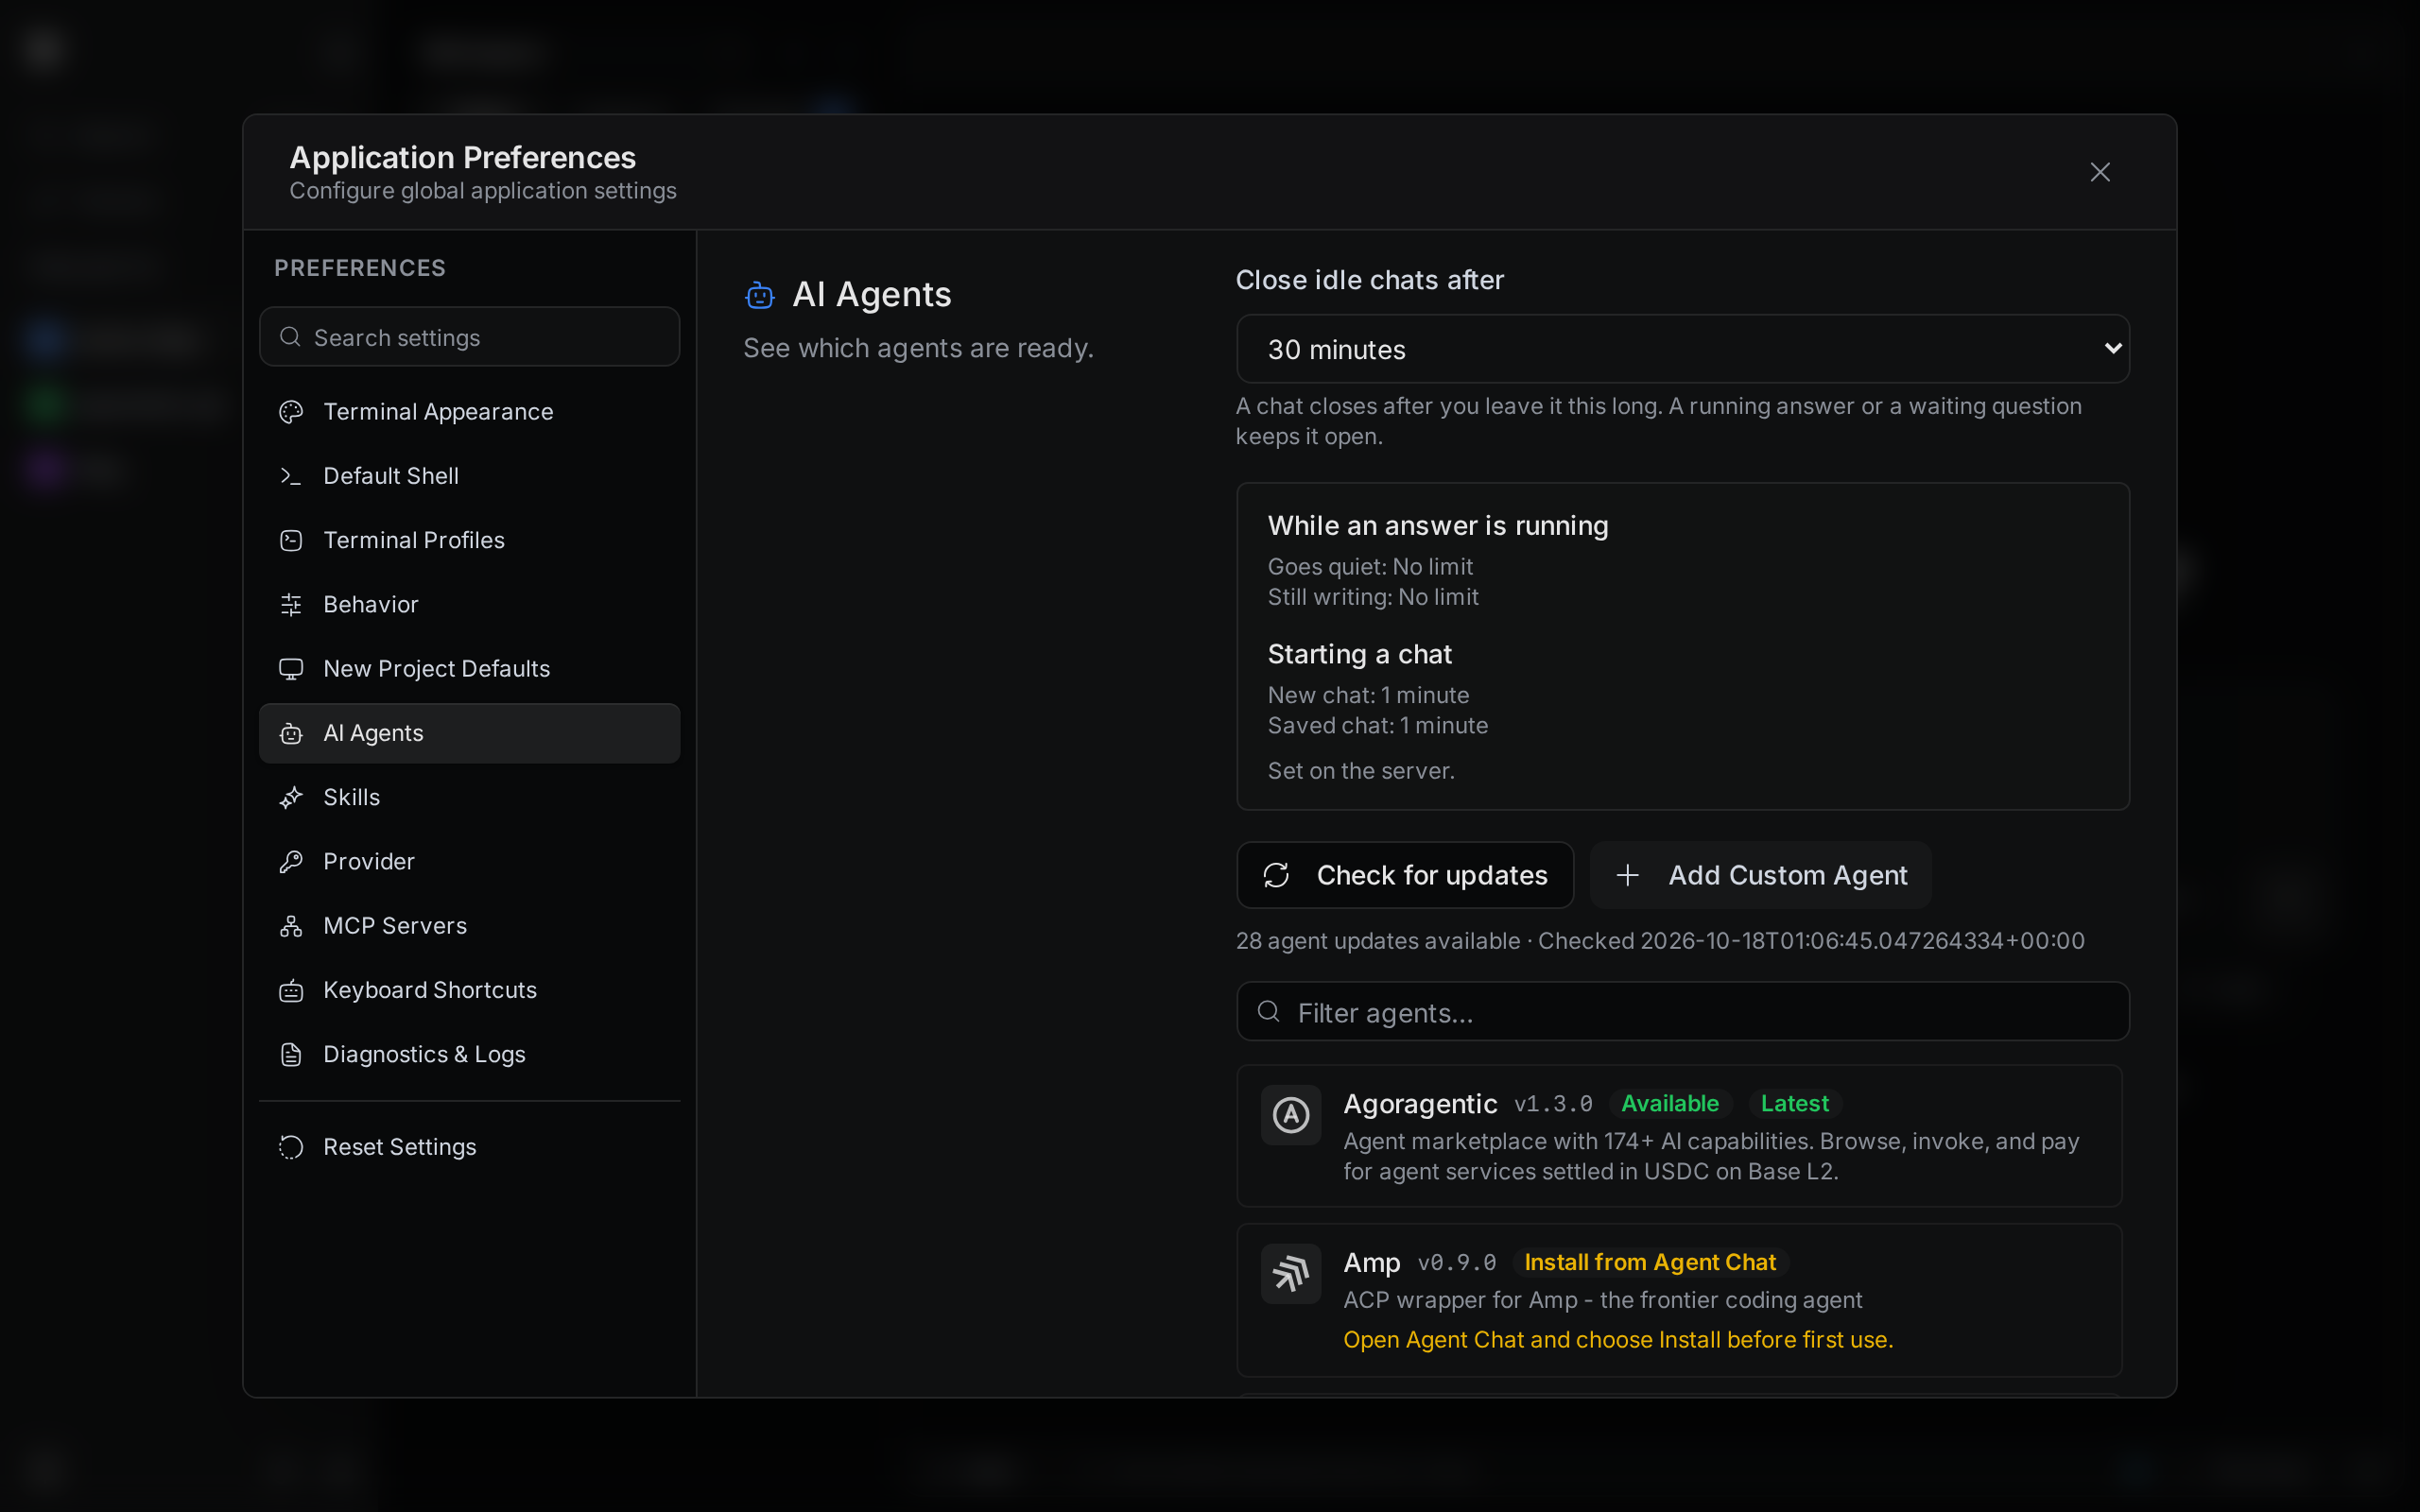The height and width of the screenshot is (1512, 2420).
Task: Open Terminal Appearance preferences
Action: pos(469,412)
